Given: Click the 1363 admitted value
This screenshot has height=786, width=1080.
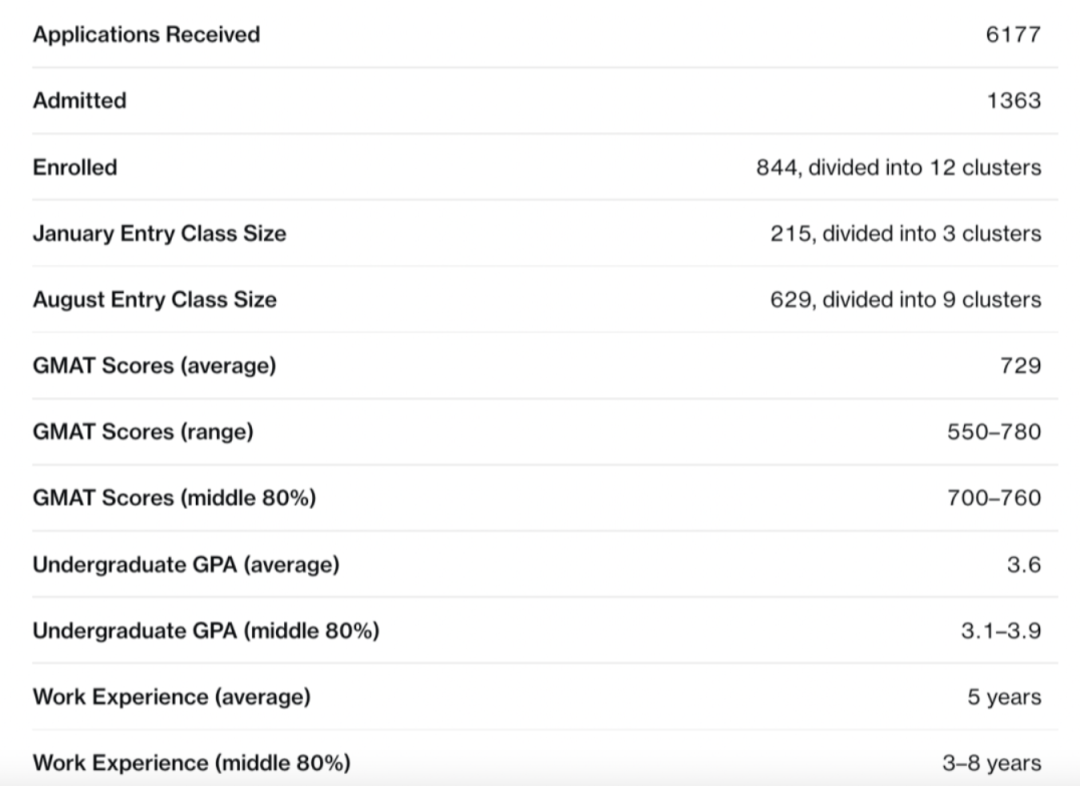Looking at the screenshot, I should click(x=1013, y=101).
